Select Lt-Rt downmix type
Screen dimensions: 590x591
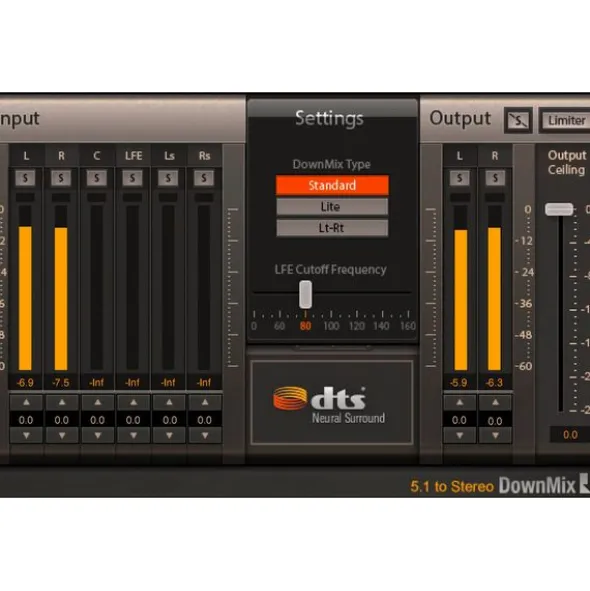pos(332,228)
